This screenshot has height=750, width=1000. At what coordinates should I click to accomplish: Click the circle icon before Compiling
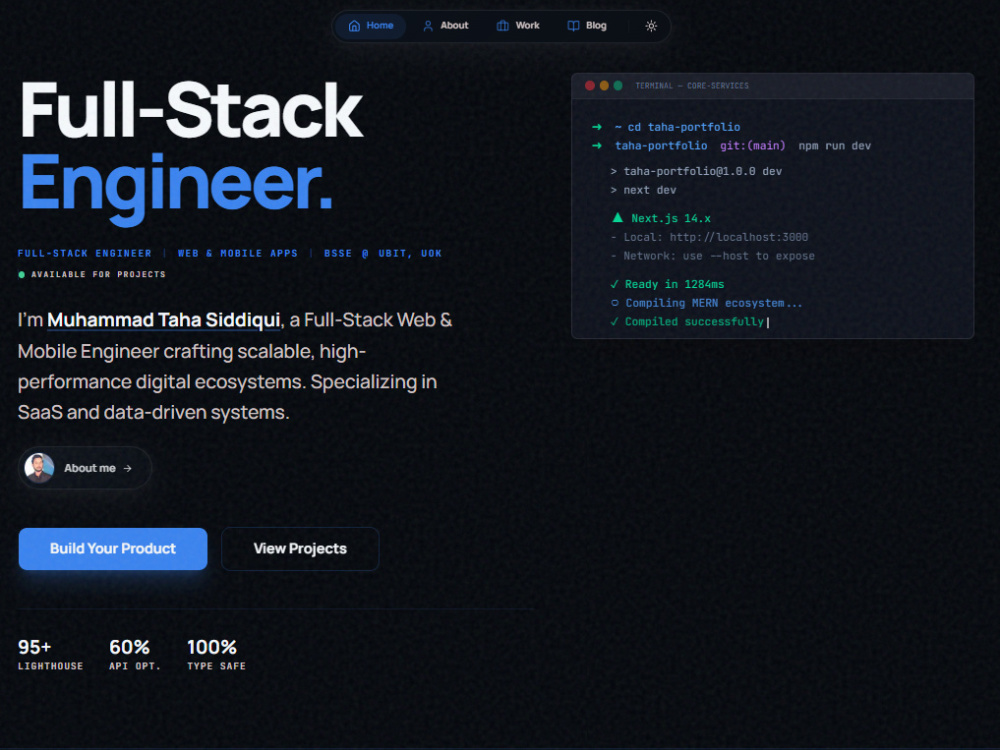pyautogui.click(x=615, y=304)
